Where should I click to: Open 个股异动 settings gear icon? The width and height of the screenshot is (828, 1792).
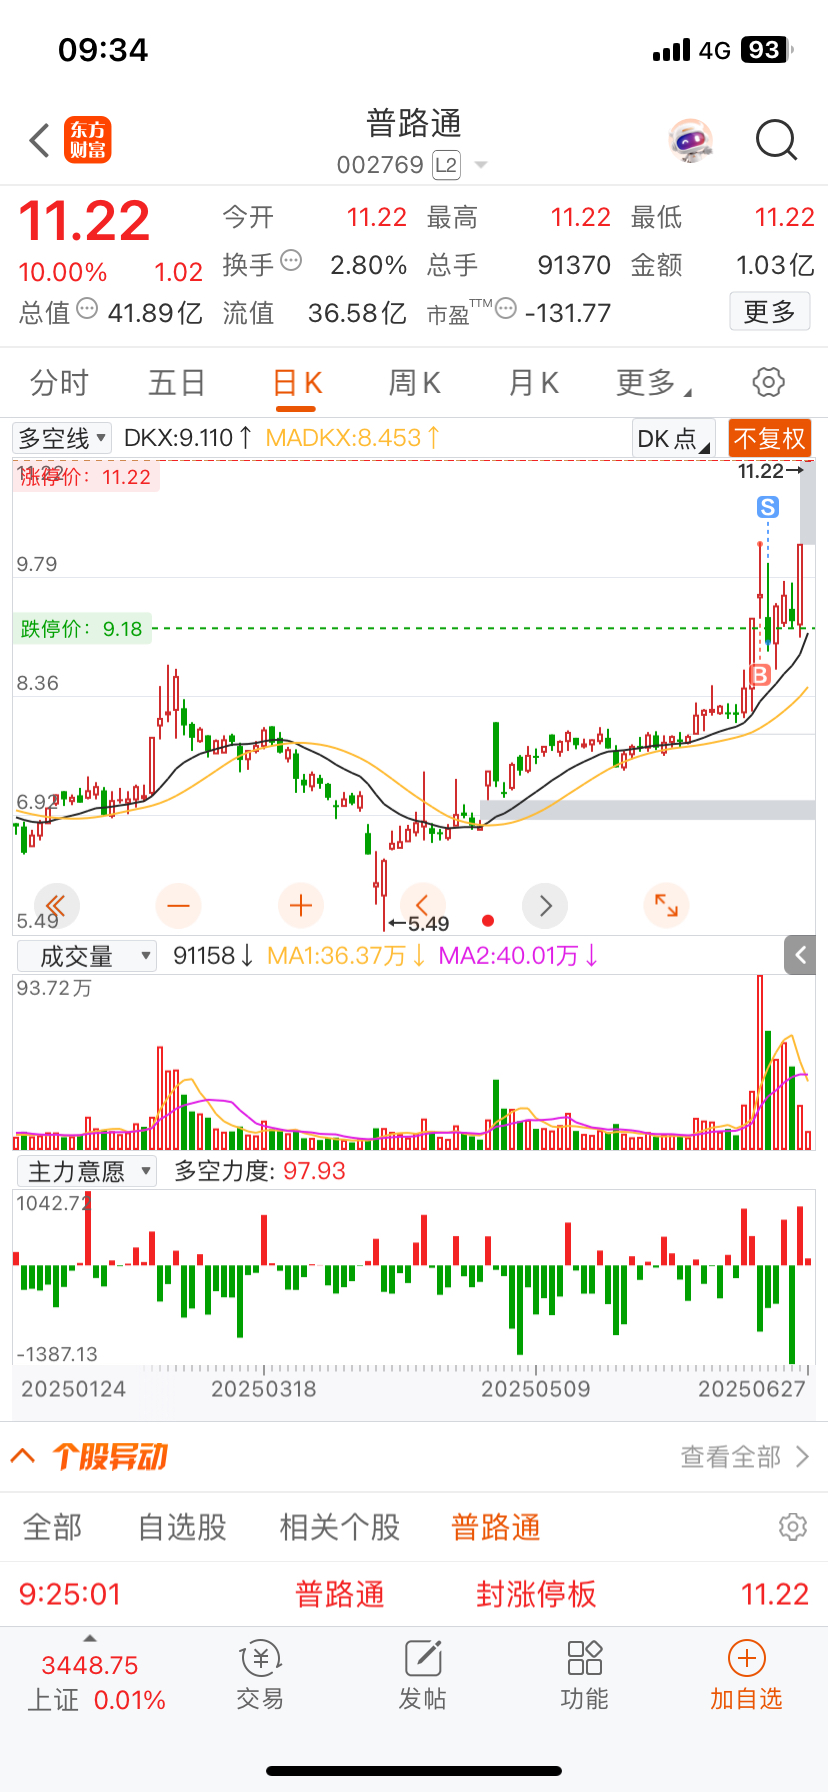(x=792, y=1527)
